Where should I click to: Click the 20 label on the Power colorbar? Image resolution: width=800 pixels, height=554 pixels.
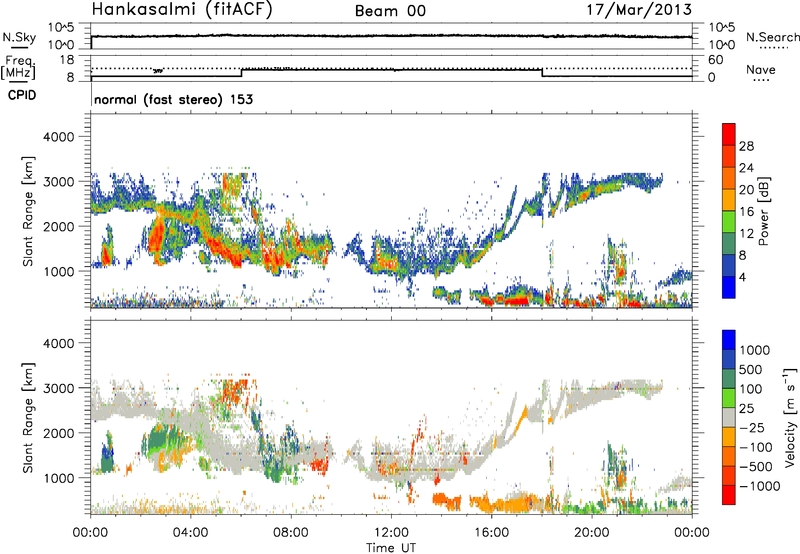(x=746, y=190)
